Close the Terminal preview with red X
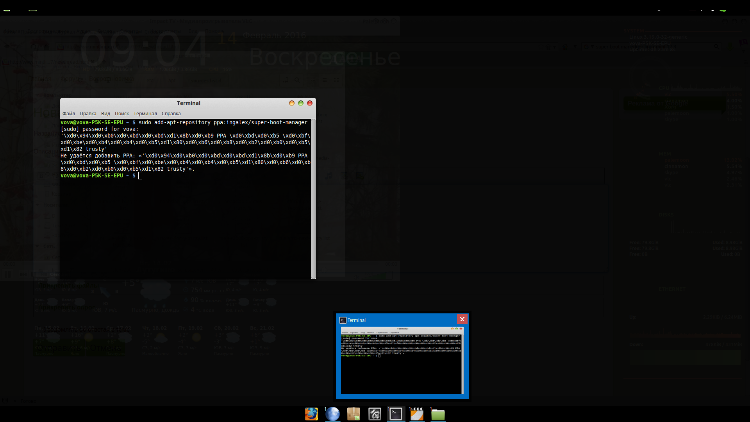 (x=462, y=319)
